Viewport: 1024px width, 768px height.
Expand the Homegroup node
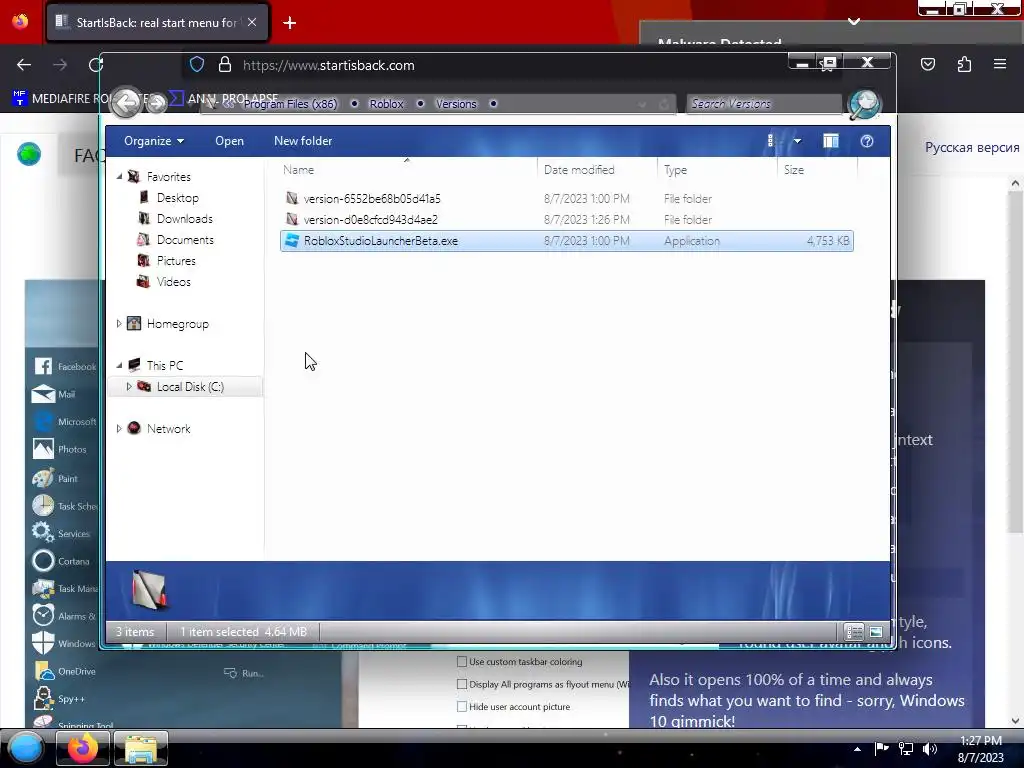(119, 323)
